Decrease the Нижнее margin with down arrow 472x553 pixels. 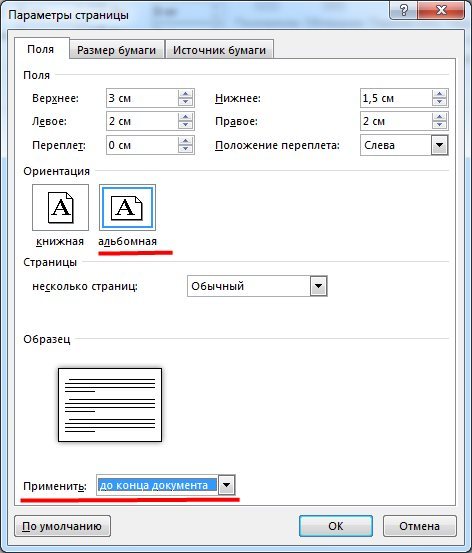point(439,102)
